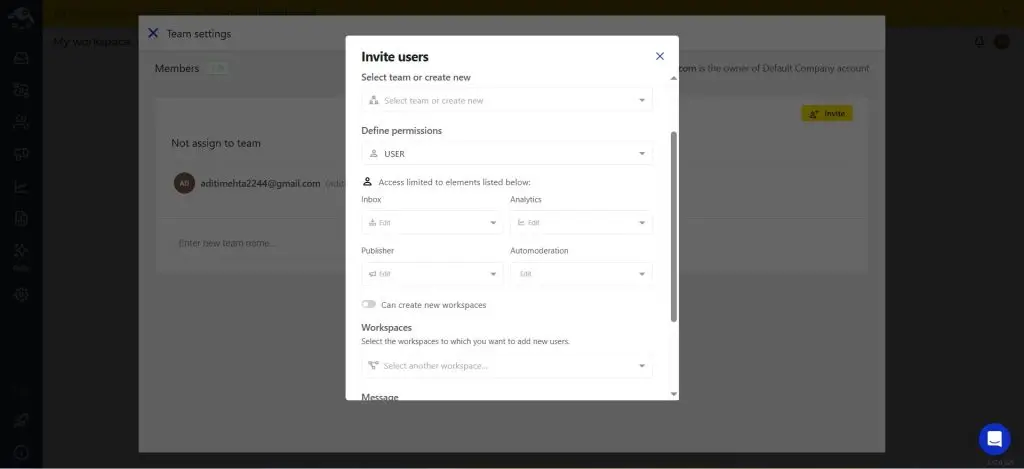1024x469 pixels.
Task: Click the 'Workspaces' section heading
Action: click(x=387, y=327)
